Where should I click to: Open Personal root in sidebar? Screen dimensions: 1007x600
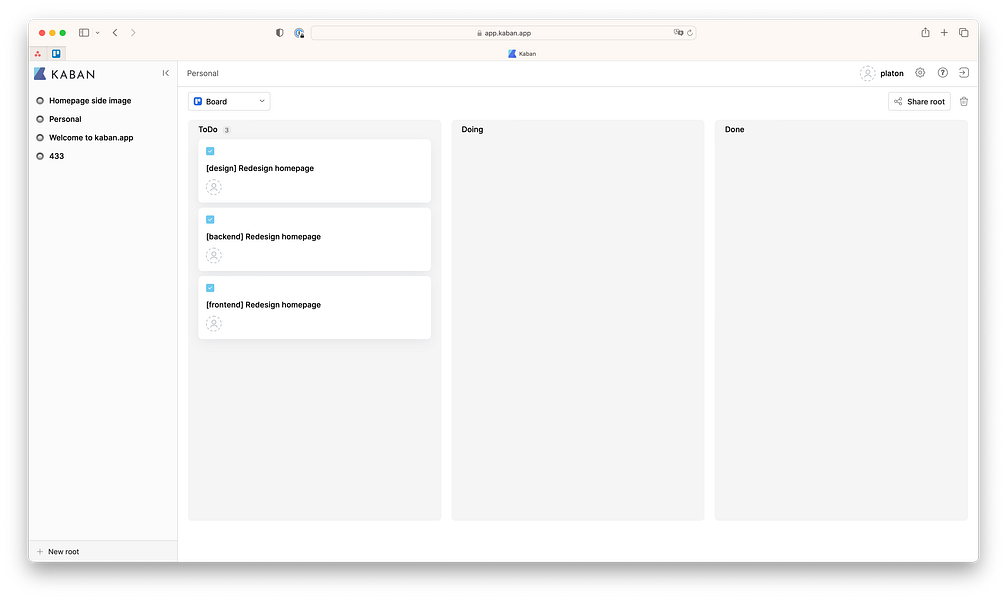(x=66, y=119)
